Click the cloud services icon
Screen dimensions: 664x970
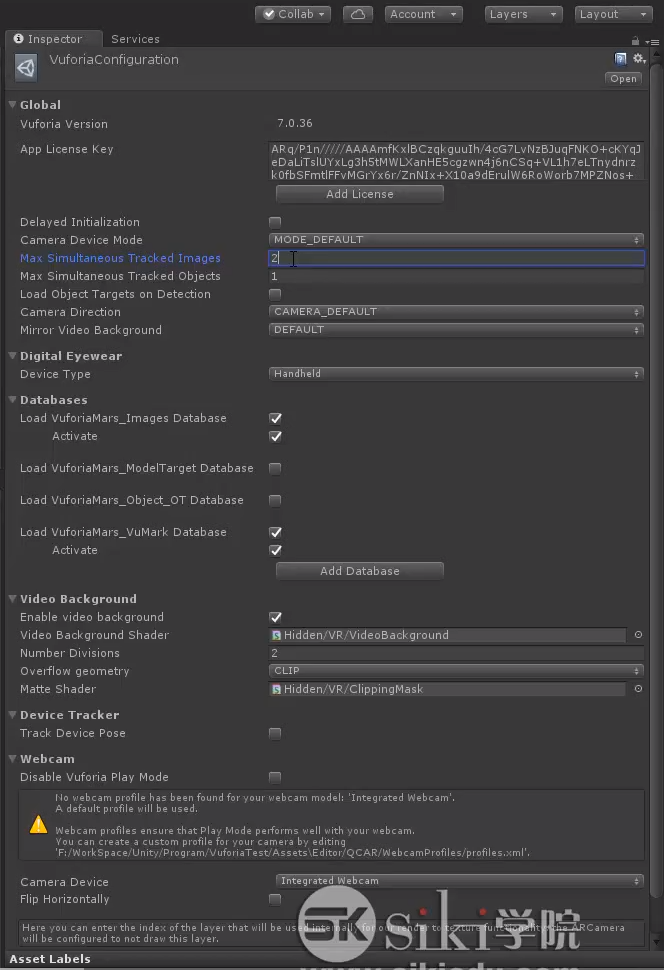pyautogui.click(x=358, y=14)
